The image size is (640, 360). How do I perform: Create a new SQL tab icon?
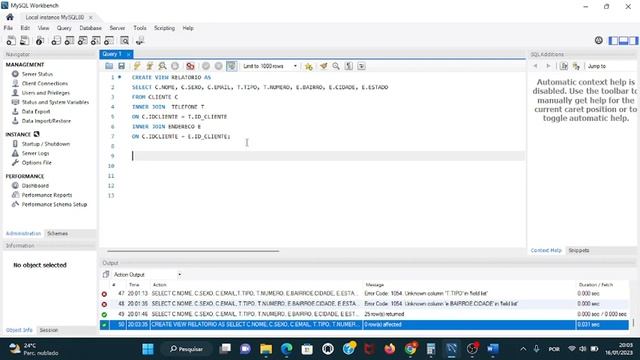11,40
